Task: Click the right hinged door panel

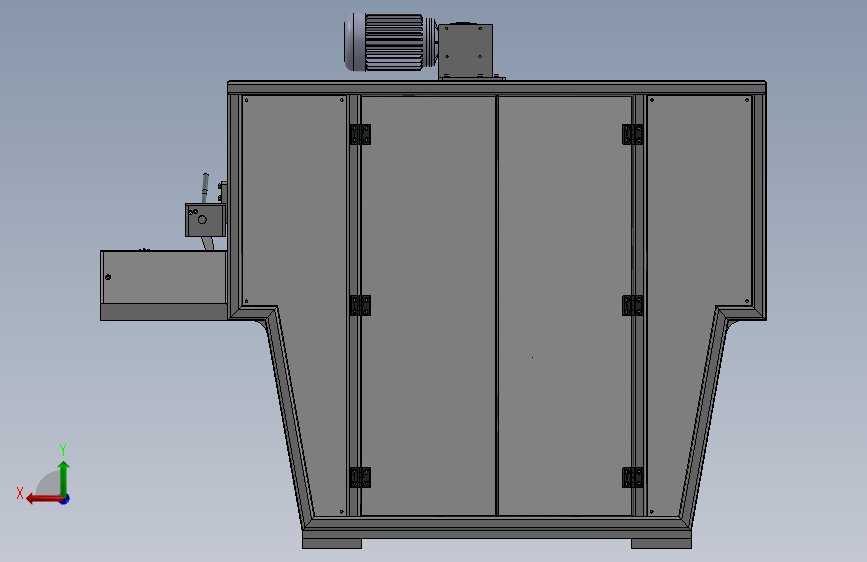Action: pos(565,305)
